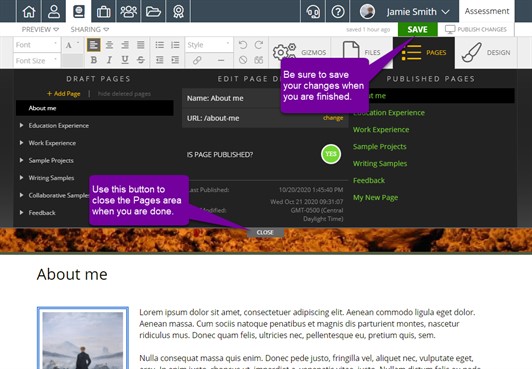Open the Home icon in top navigation
This screenshot has width=532, height=369.
29,12
